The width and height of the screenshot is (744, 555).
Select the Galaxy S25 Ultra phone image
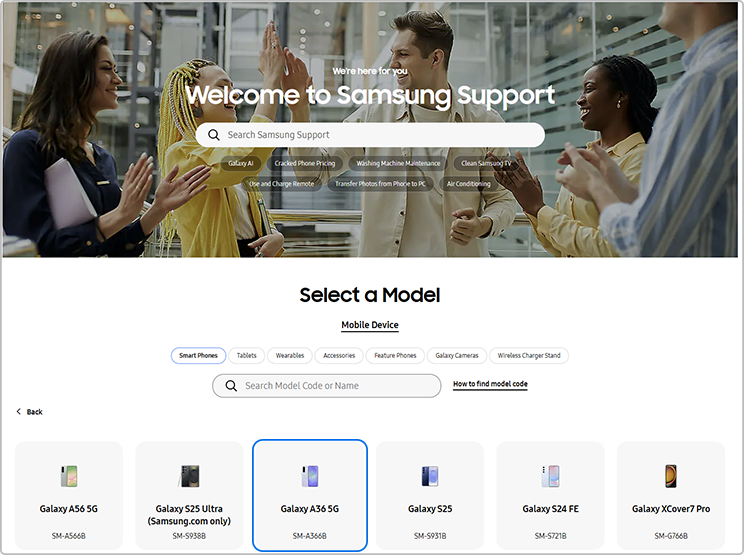pyautogui.click(x=189, y=476)
